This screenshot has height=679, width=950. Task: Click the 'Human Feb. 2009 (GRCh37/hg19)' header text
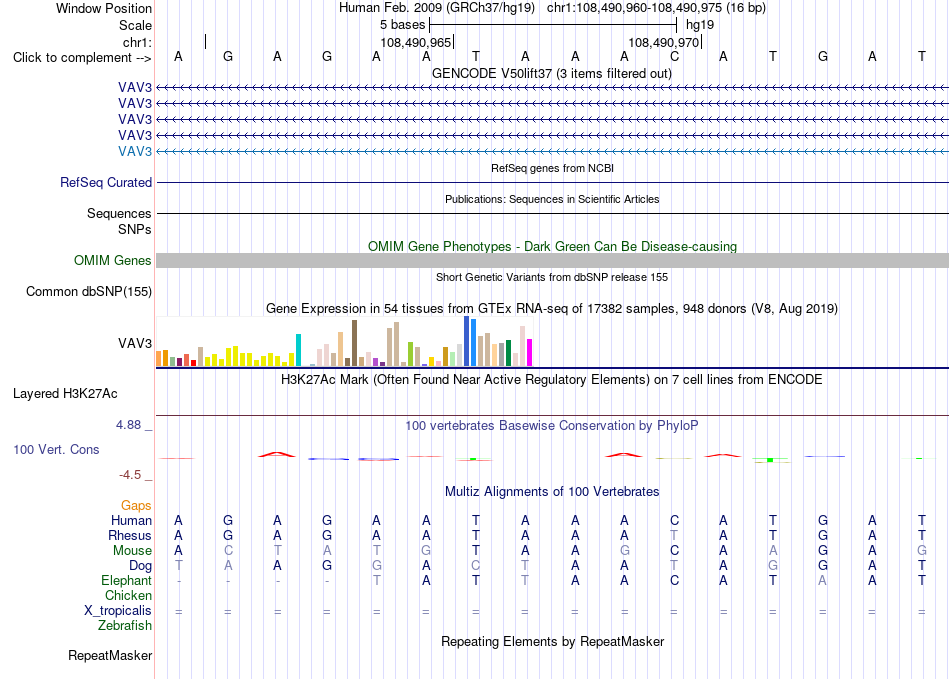click(x=437, y=8)
